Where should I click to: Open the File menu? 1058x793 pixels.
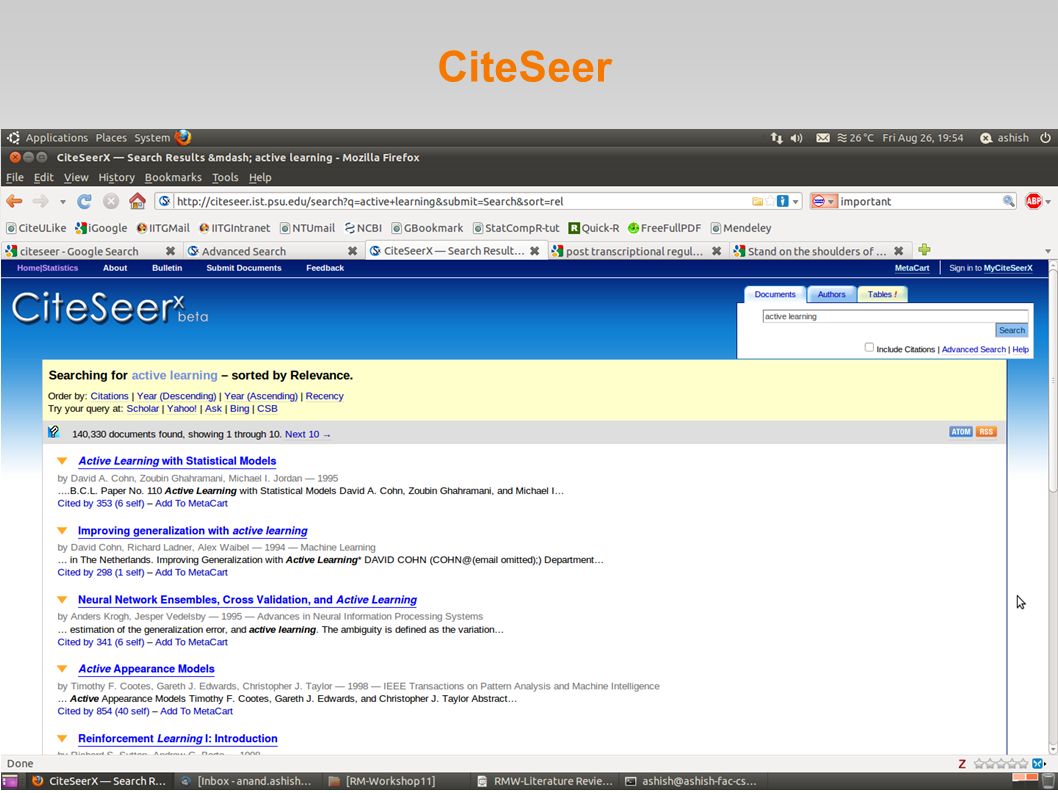click(x=15, y=177)
